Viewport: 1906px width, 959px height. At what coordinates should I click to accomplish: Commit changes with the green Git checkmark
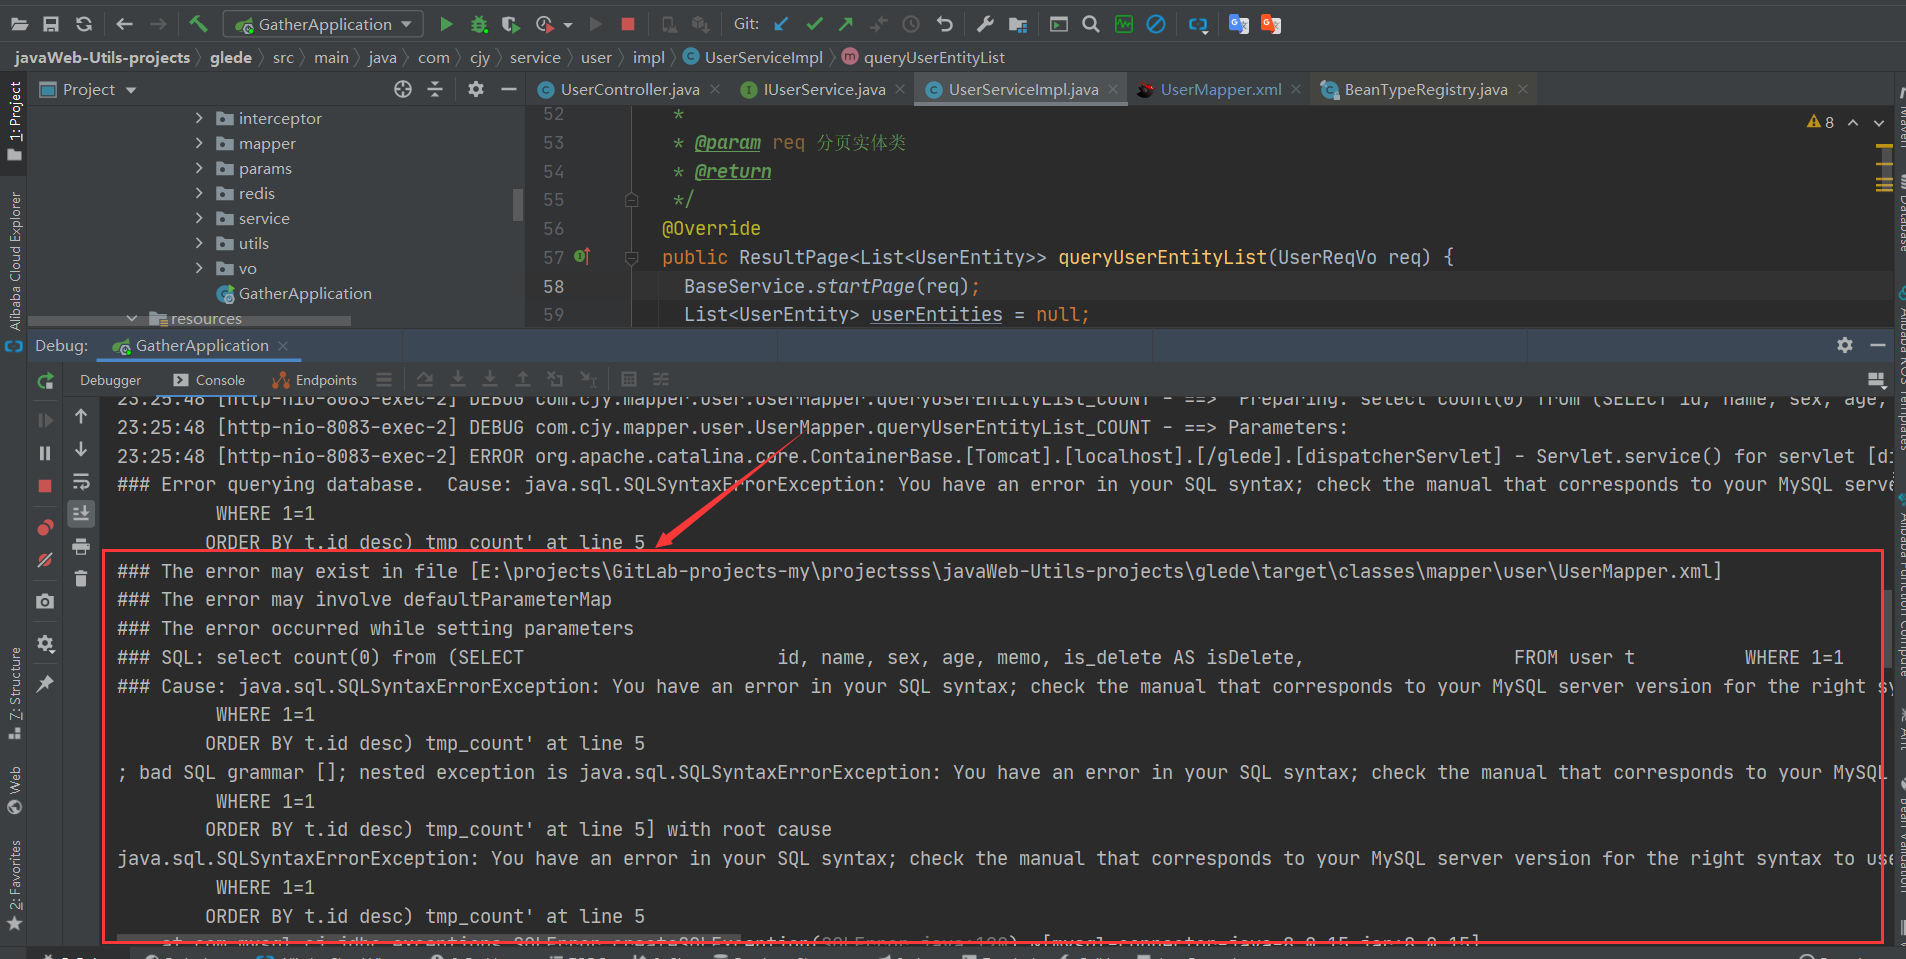point(814,24)
